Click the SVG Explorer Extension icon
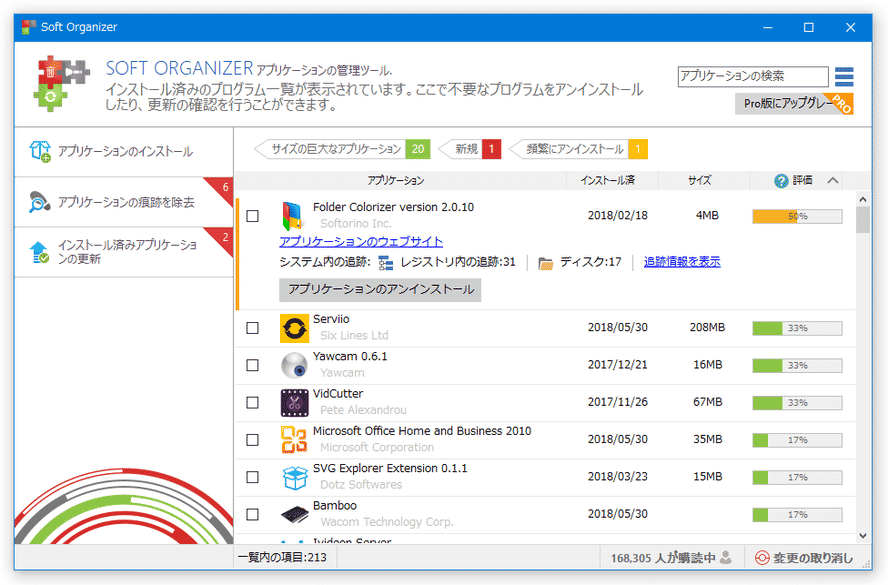 click(294, 477)
